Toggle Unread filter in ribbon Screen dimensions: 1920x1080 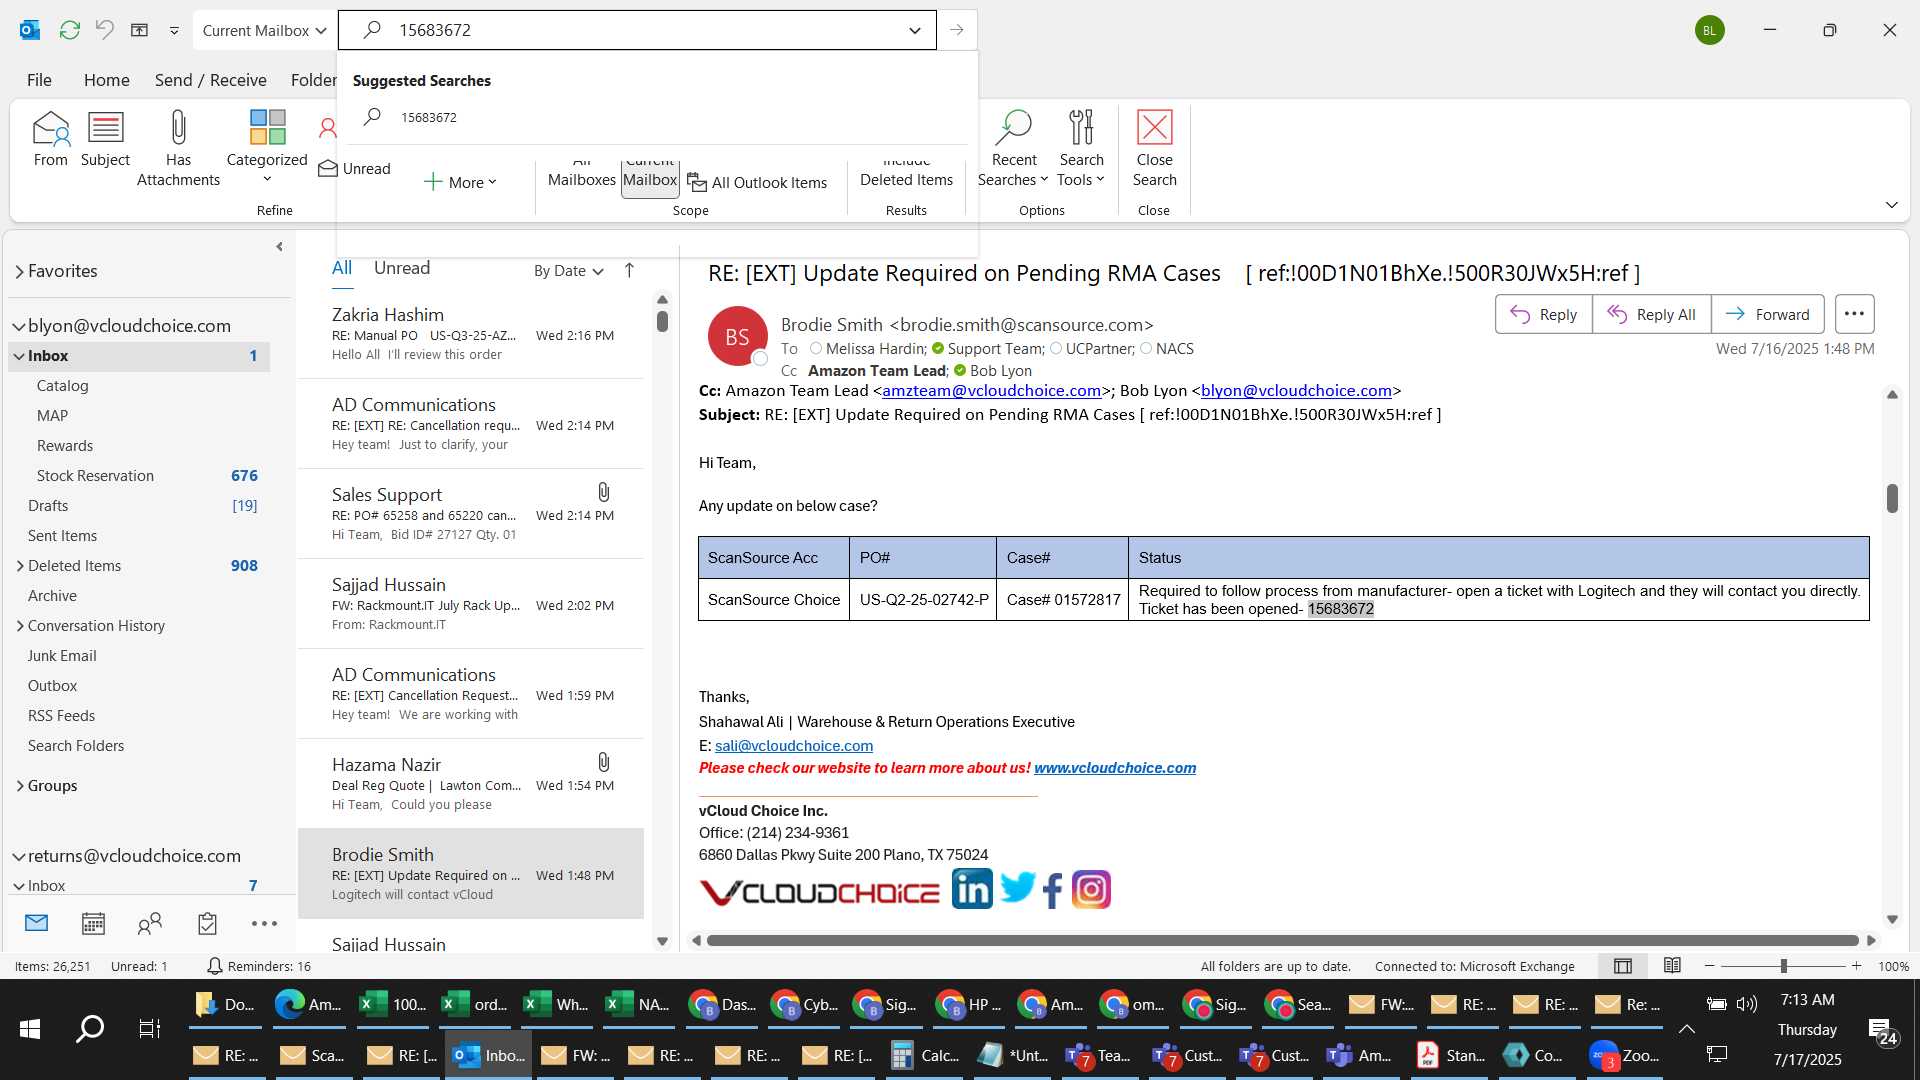coord(355,169)
